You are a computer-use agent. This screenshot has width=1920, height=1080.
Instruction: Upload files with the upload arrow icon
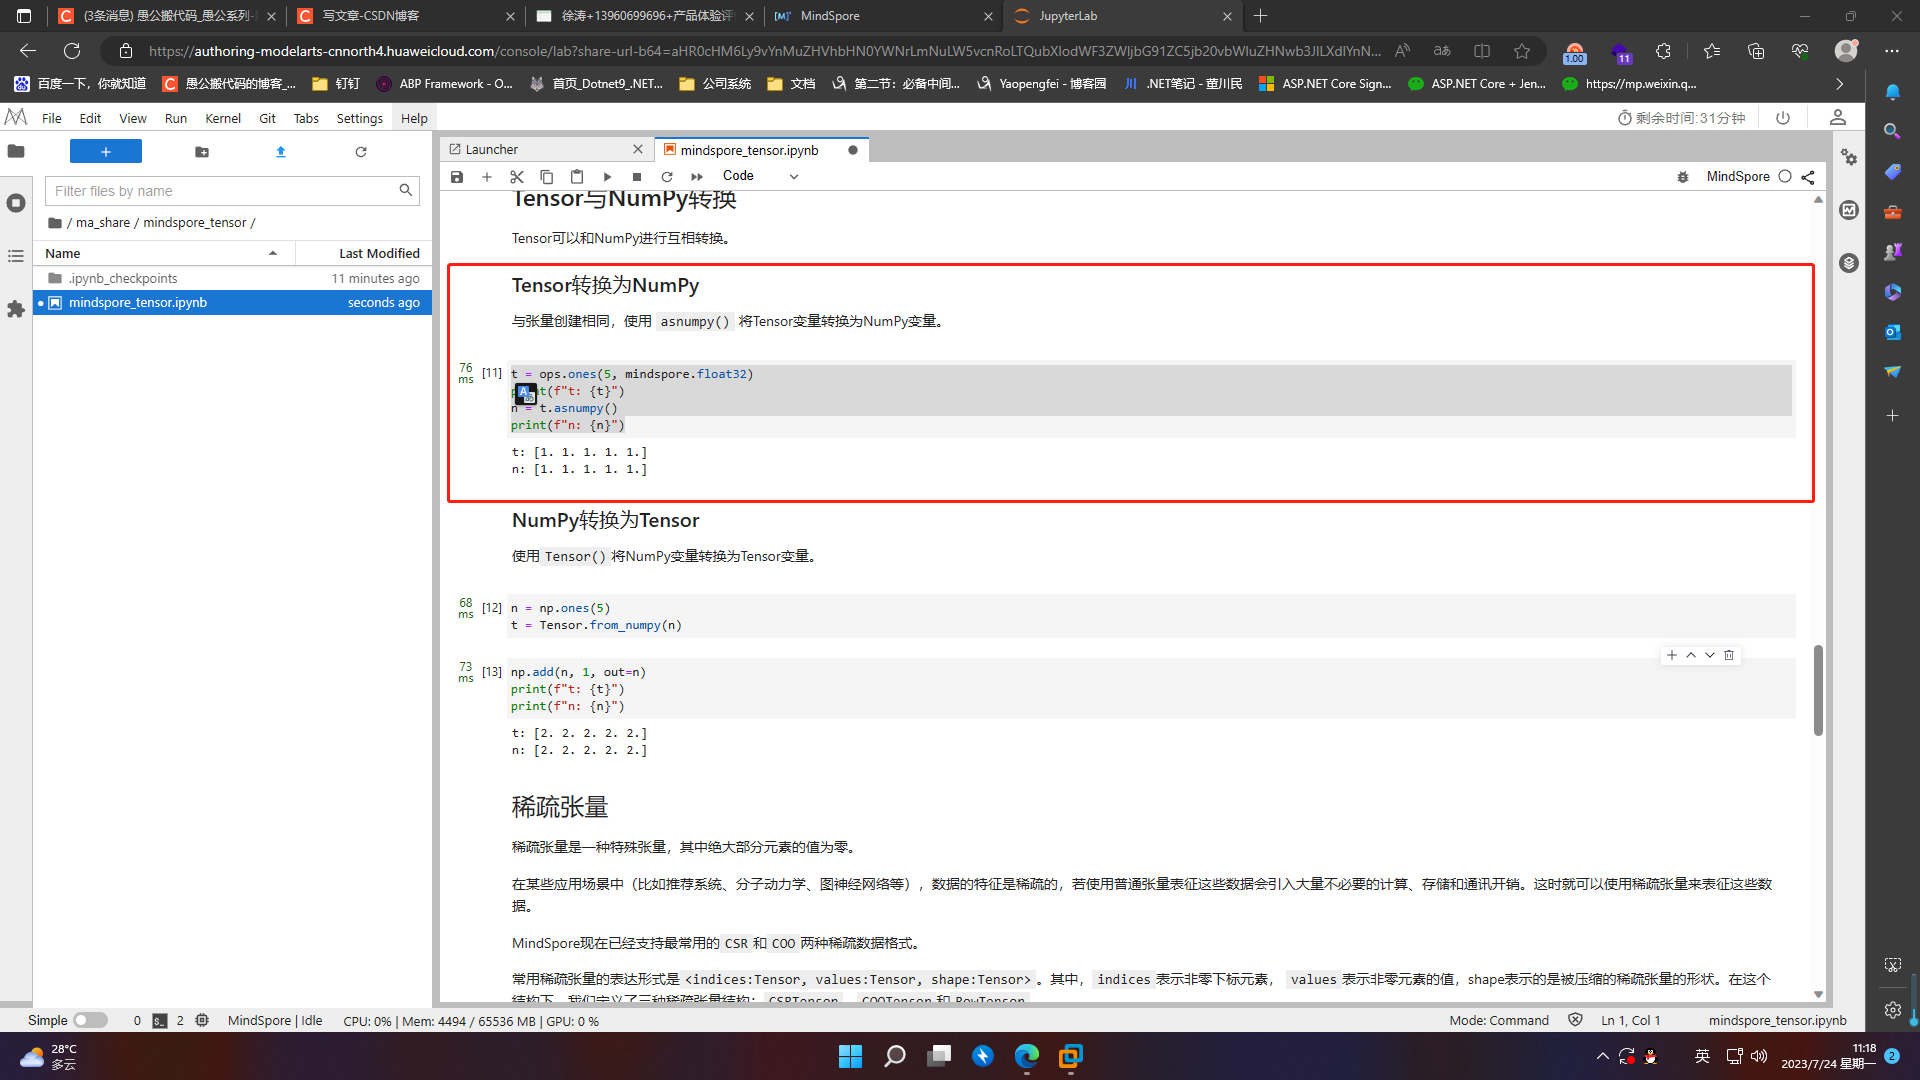281,152
